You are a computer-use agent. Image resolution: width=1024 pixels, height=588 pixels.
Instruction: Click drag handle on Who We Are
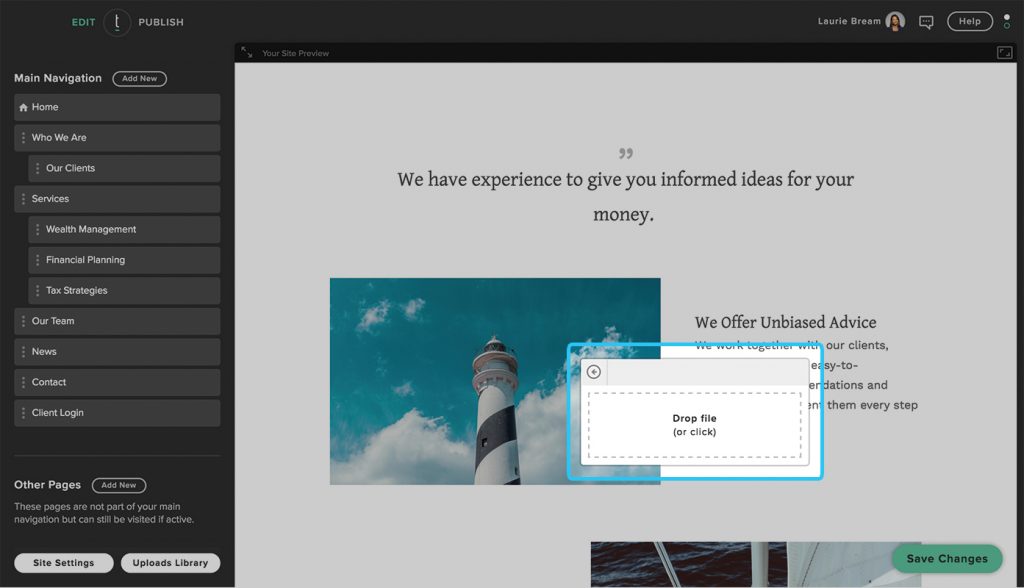click(x=23, y=138)
